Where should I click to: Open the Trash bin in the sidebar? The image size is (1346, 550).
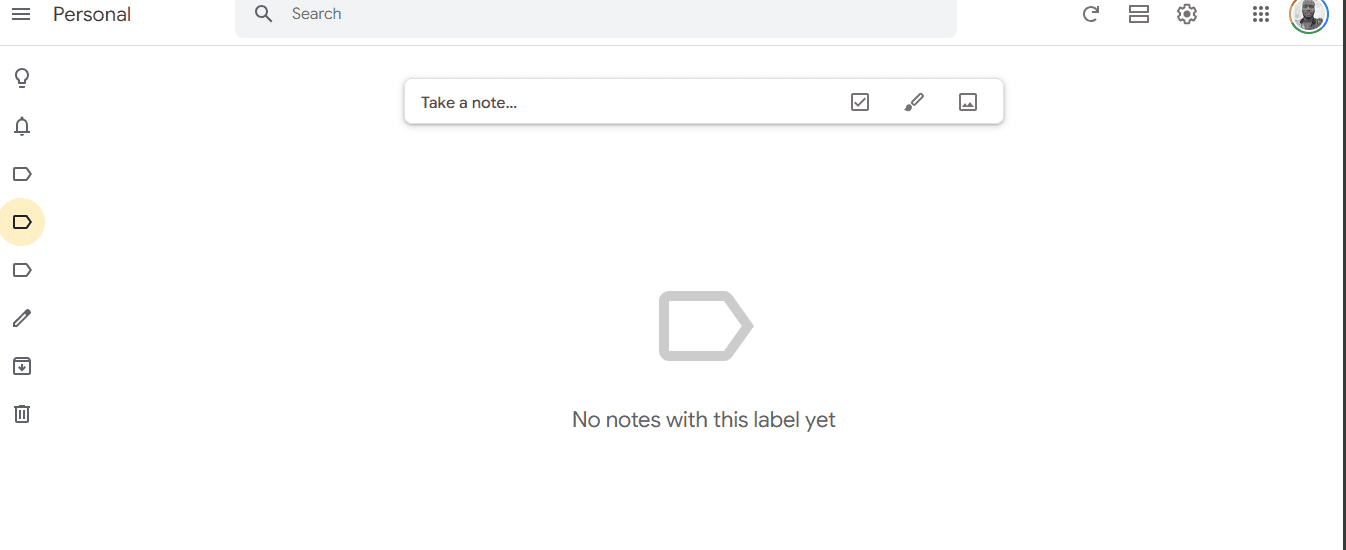(22, 414)
